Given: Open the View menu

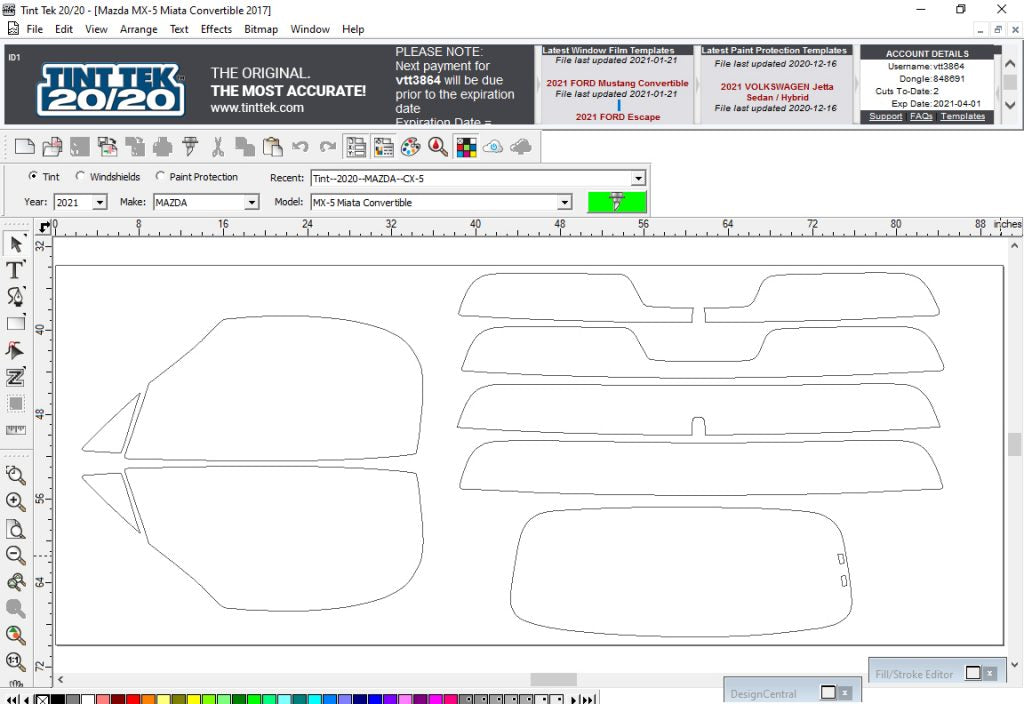Looking at the screenshot, I should (96, 29).
